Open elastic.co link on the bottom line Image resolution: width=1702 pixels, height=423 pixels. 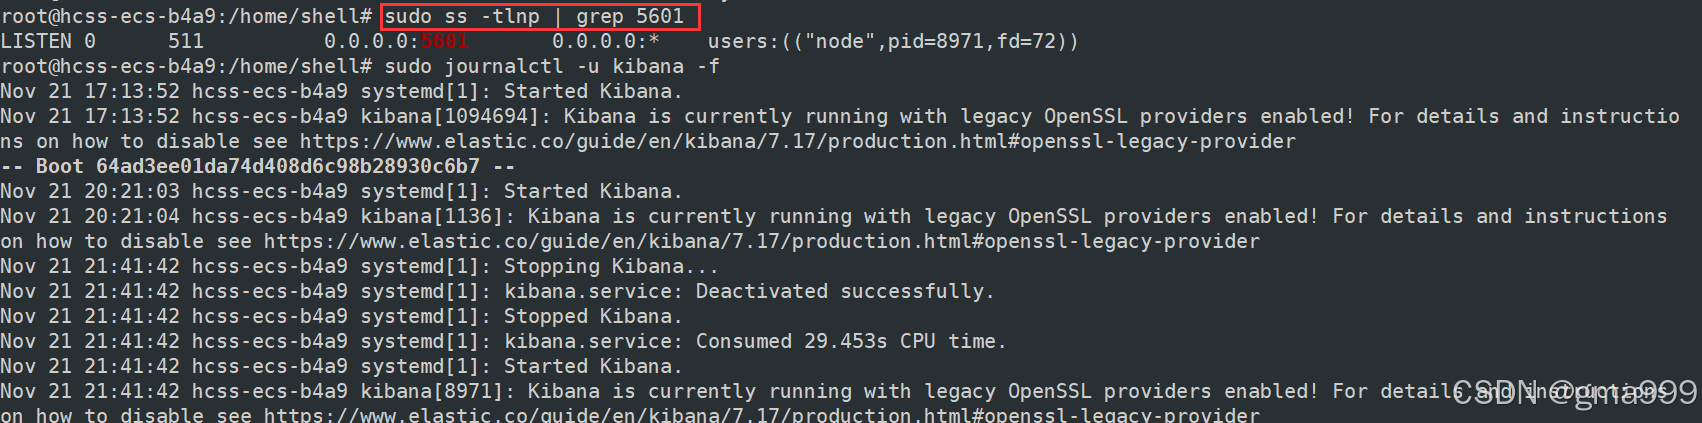coord(761,414)
